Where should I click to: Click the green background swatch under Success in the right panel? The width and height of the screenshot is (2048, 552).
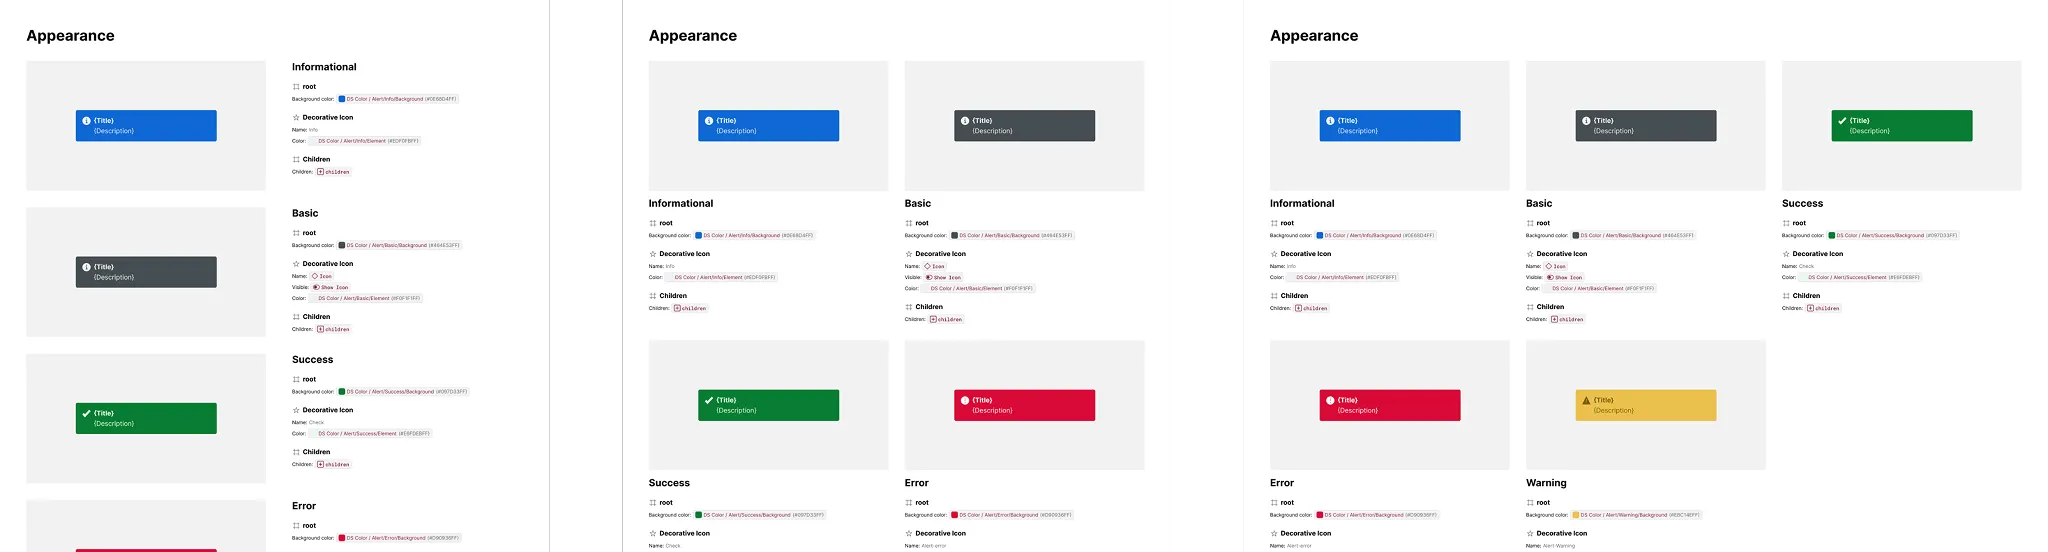pos(1832,236)
